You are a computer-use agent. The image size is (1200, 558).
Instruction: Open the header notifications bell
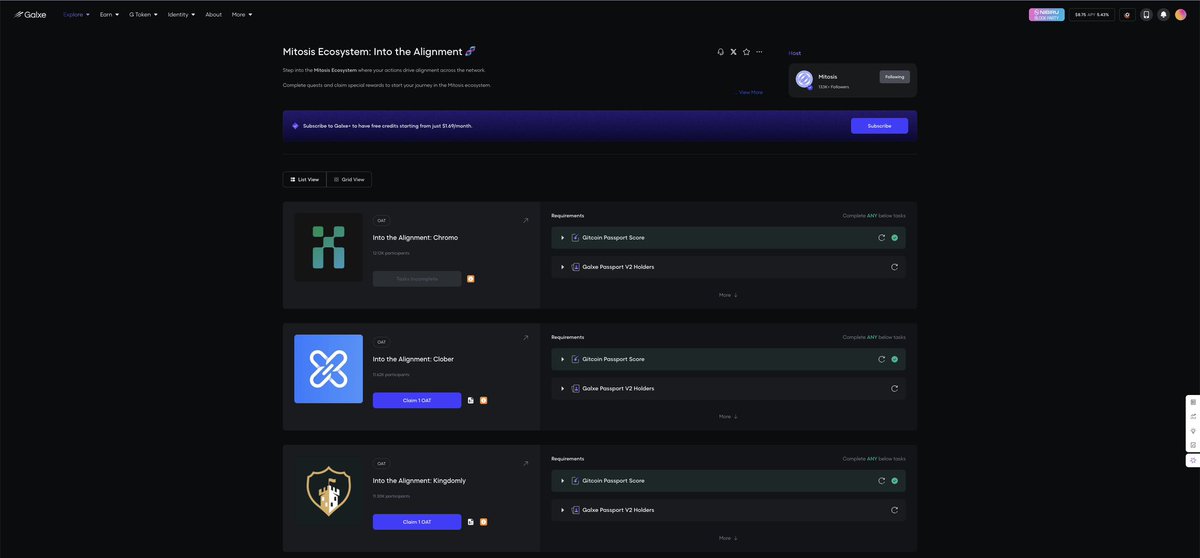tap(1163, 15)
